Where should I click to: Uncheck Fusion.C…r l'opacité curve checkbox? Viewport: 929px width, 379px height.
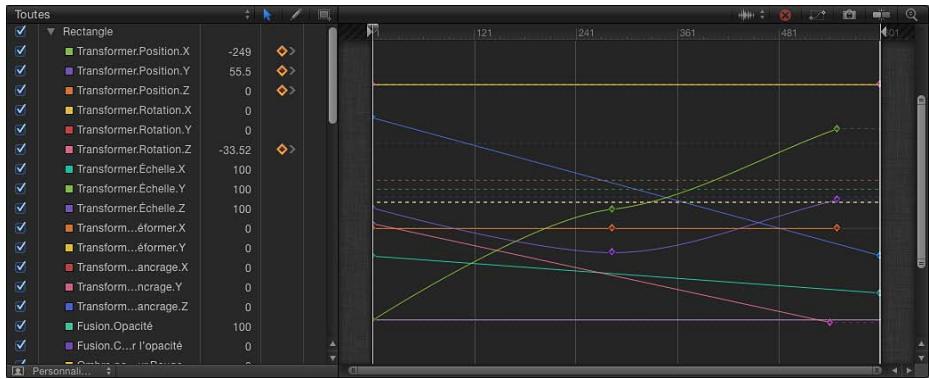click(21, 345)
